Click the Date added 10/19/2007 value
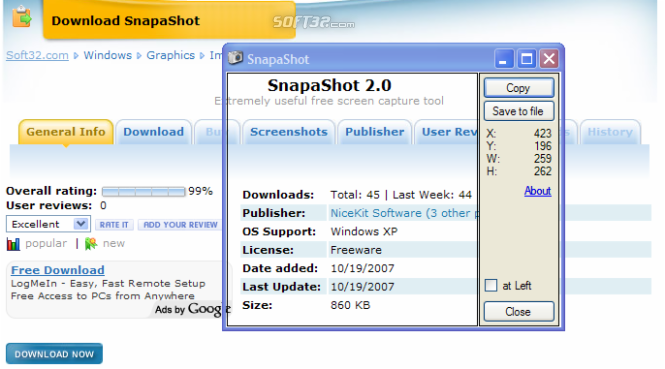This screenshot has height=369, width=665. click(x=362, y=268)
